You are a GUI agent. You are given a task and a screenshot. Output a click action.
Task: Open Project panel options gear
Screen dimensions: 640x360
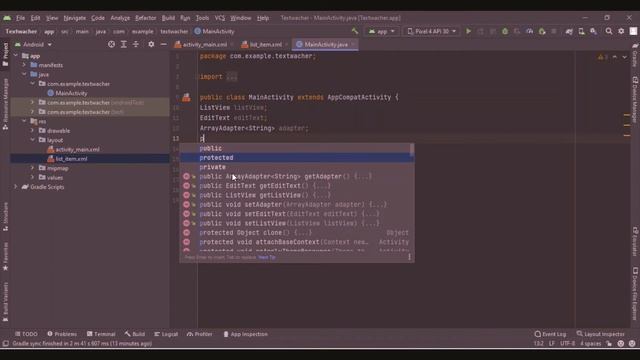tap(151, 44)
